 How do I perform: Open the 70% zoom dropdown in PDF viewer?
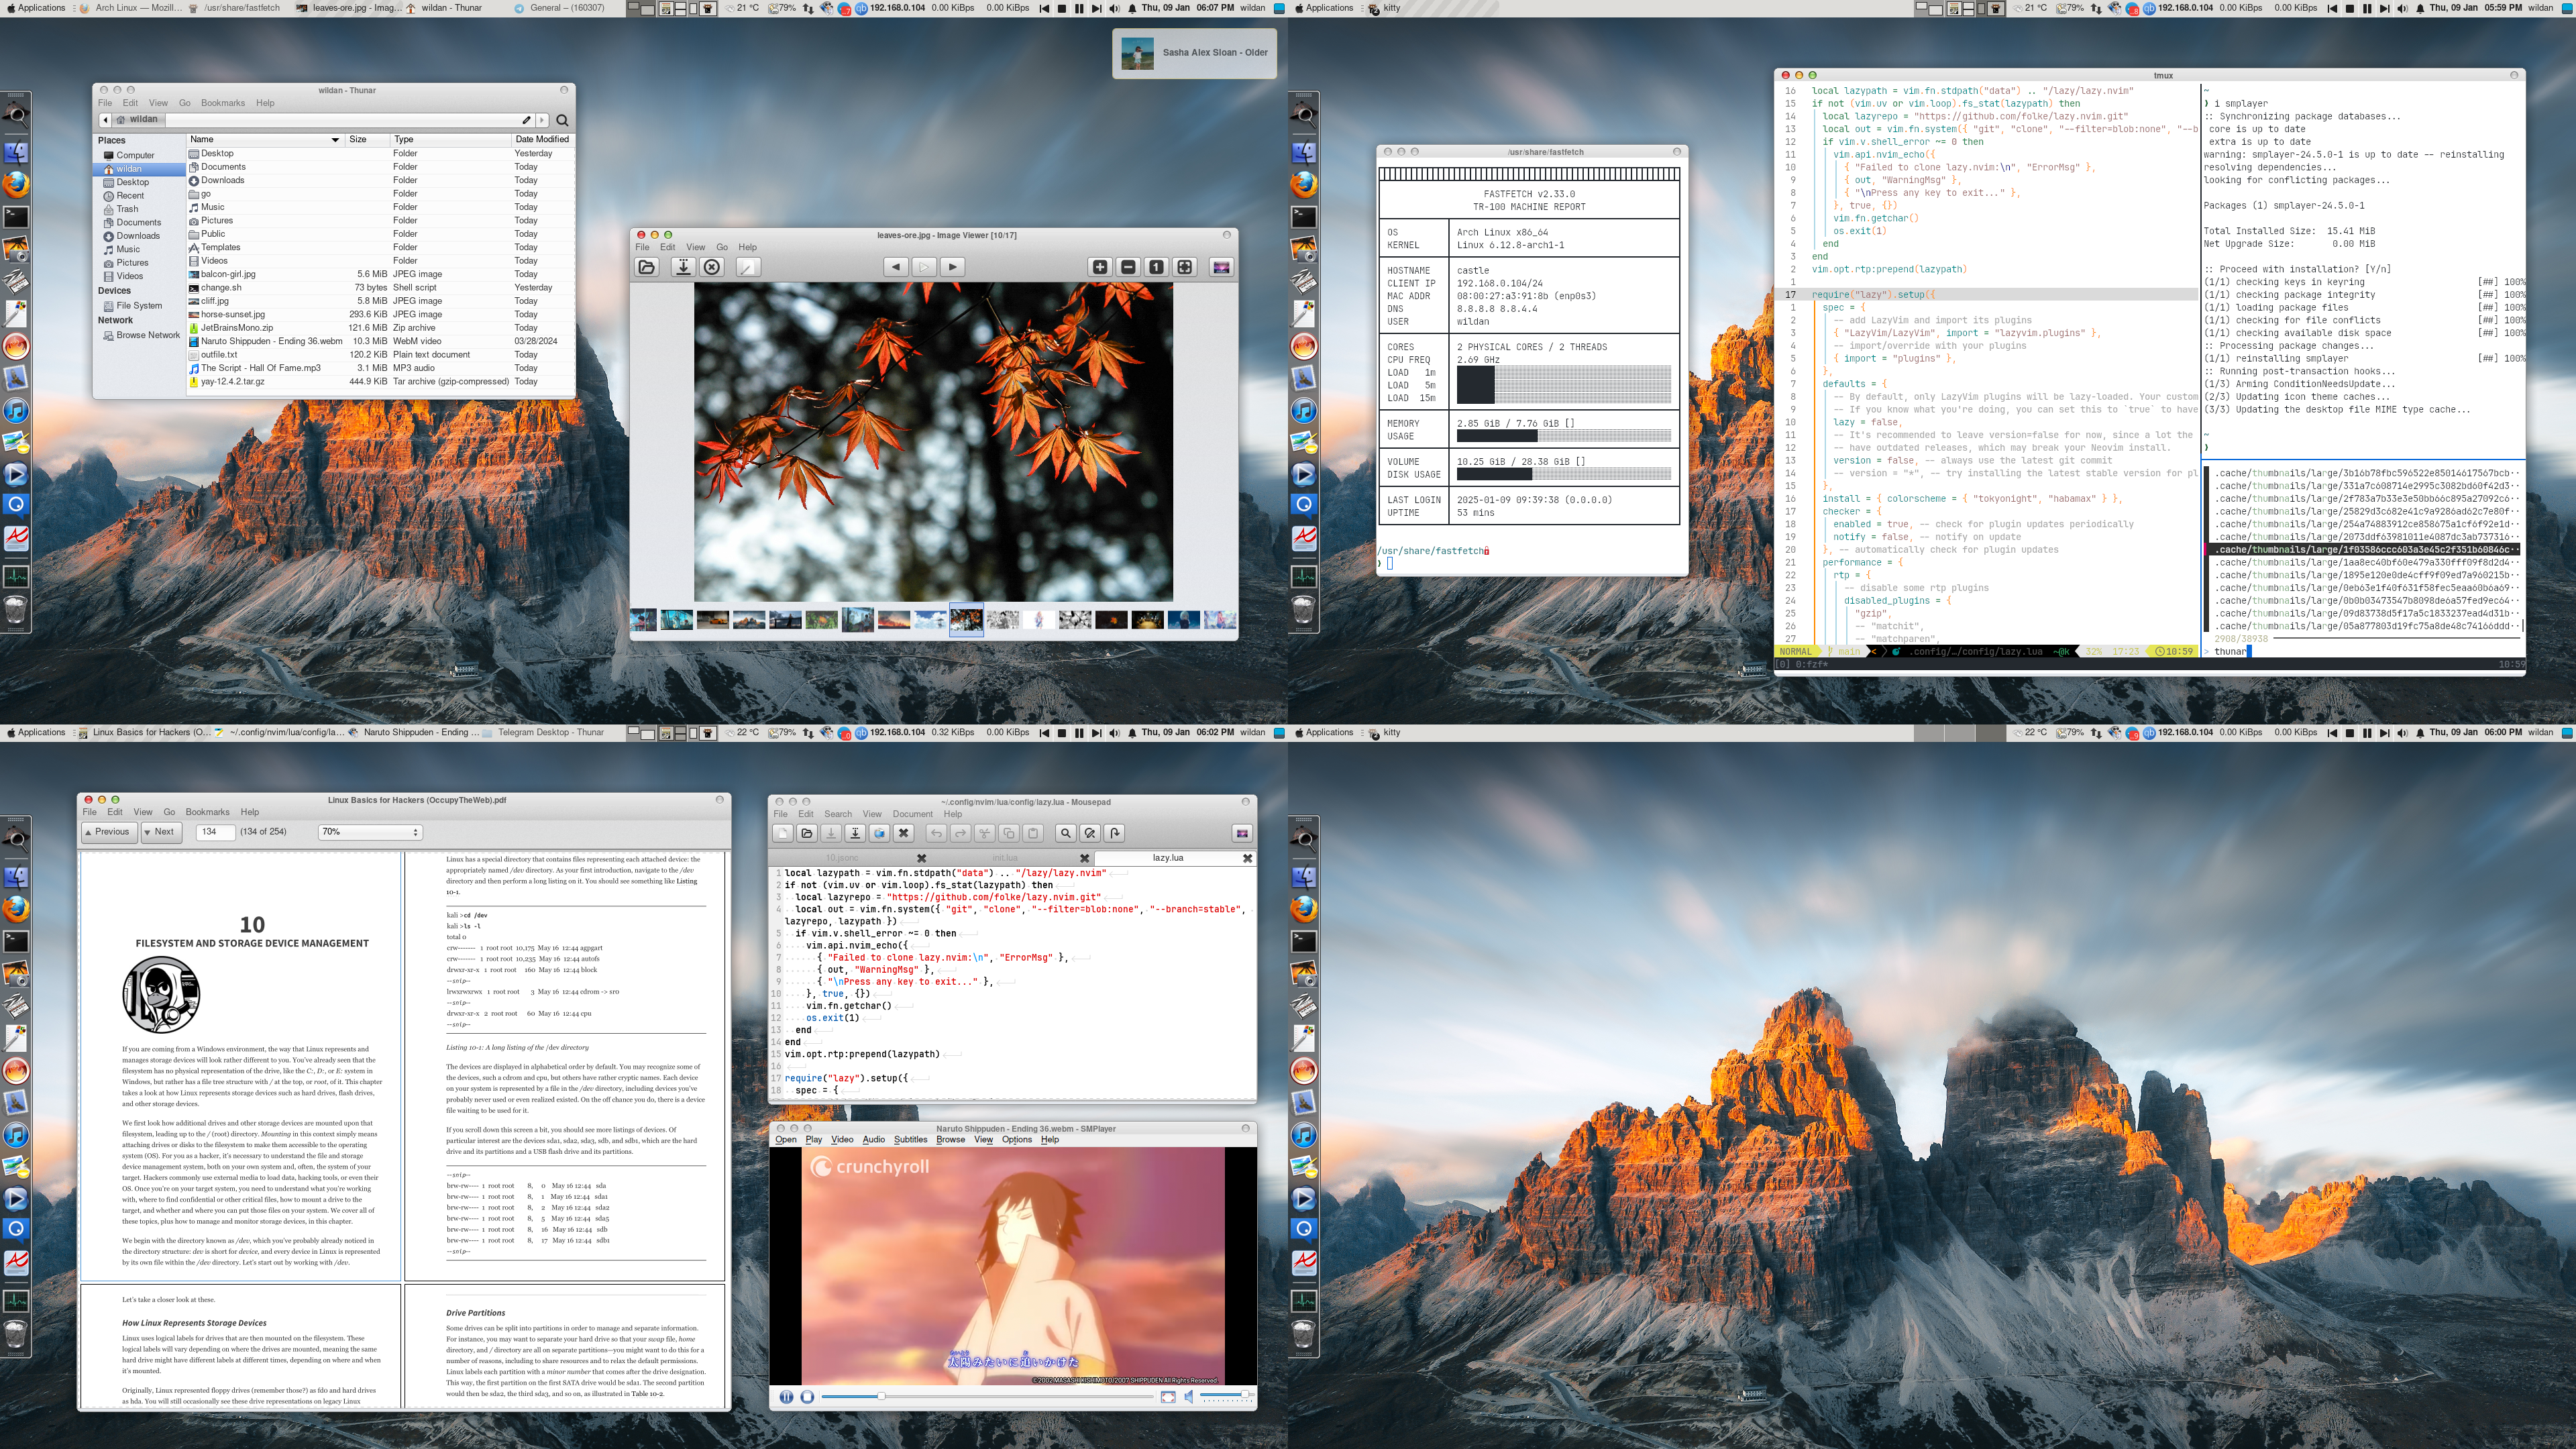click(x=370, y=832)
